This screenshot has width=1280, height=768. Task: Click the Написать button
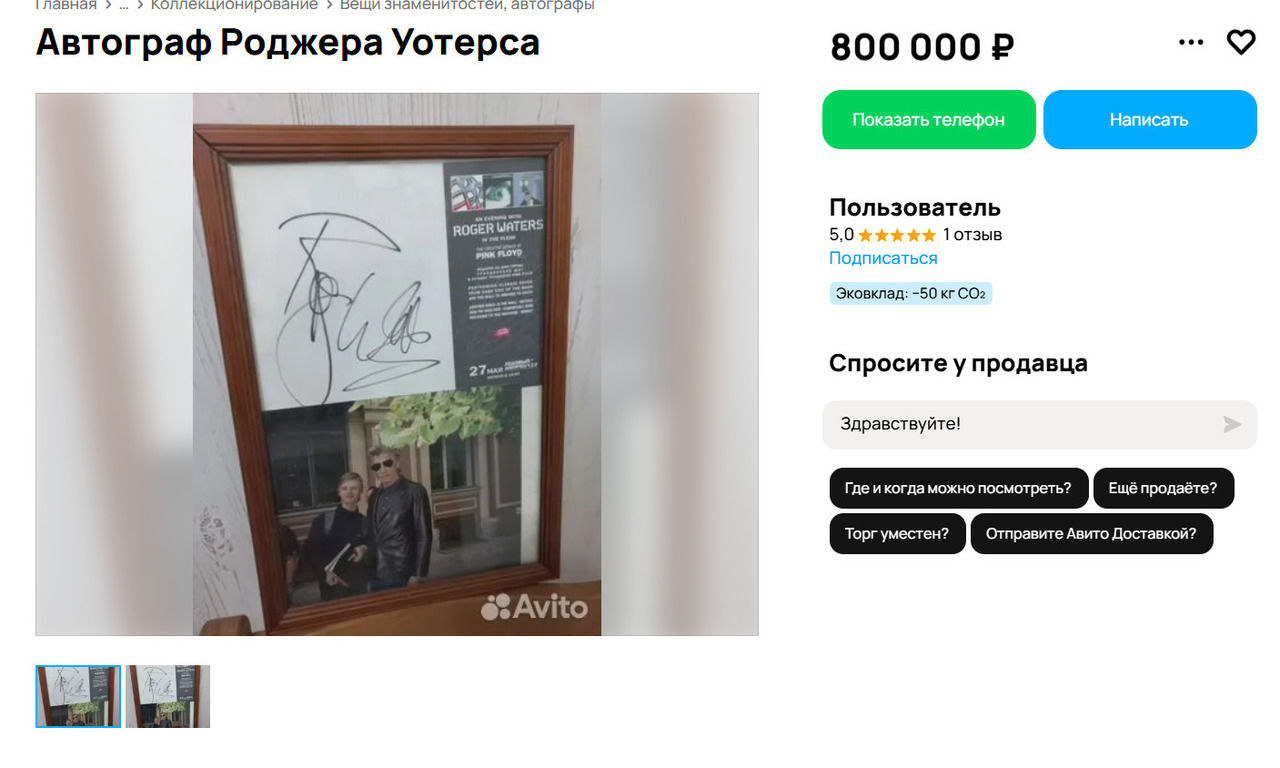pos(1150,119)
